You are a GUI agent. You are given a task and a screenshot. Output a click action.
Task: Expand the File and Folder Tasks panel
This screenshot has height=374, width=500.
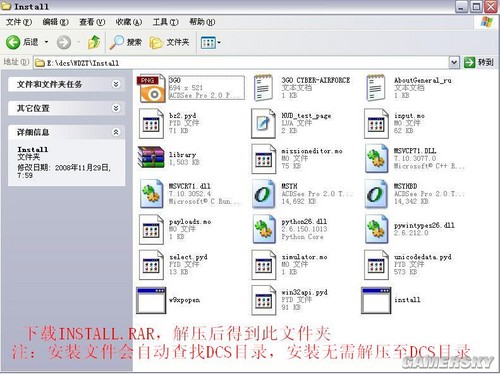[x=116, y=84]
